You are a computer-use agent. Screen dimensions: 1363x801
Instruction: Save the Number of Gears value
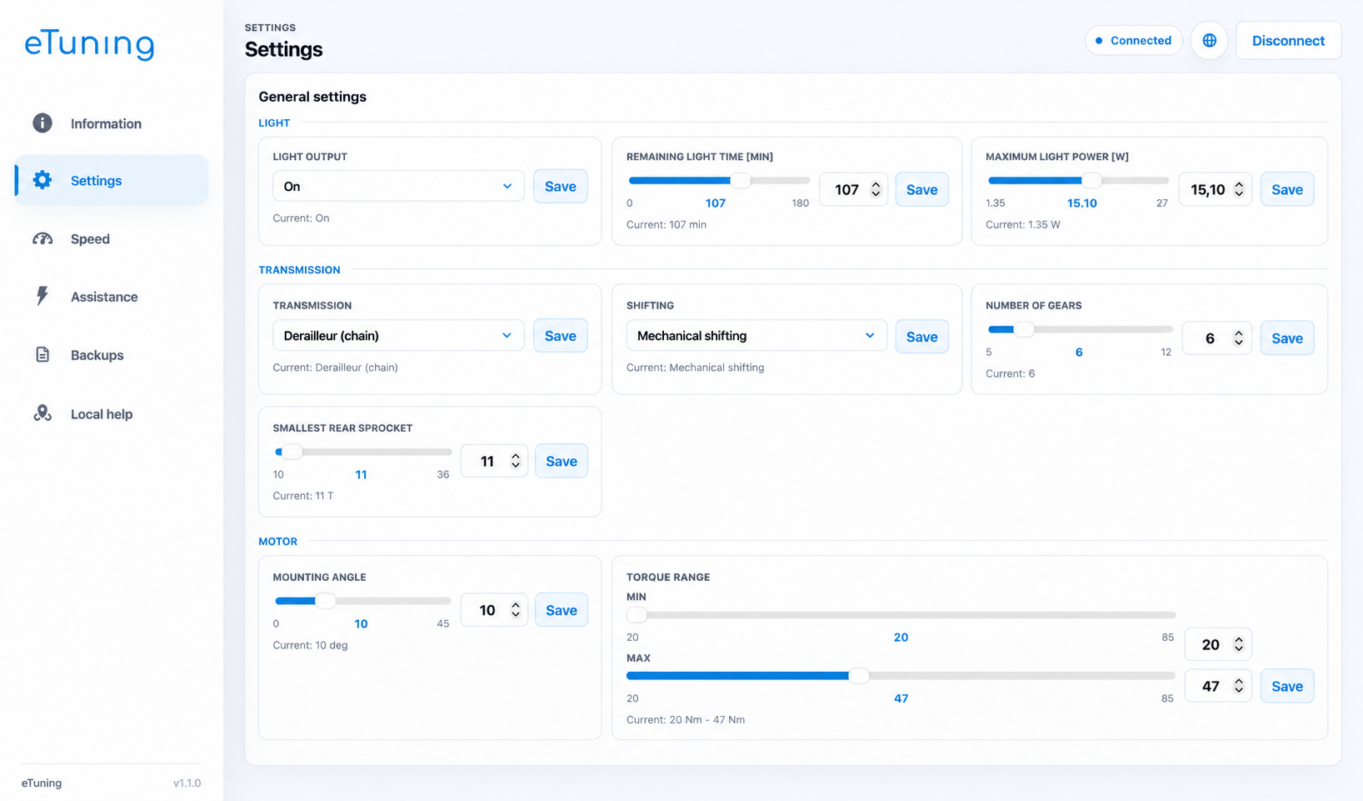coord(1287,338)
